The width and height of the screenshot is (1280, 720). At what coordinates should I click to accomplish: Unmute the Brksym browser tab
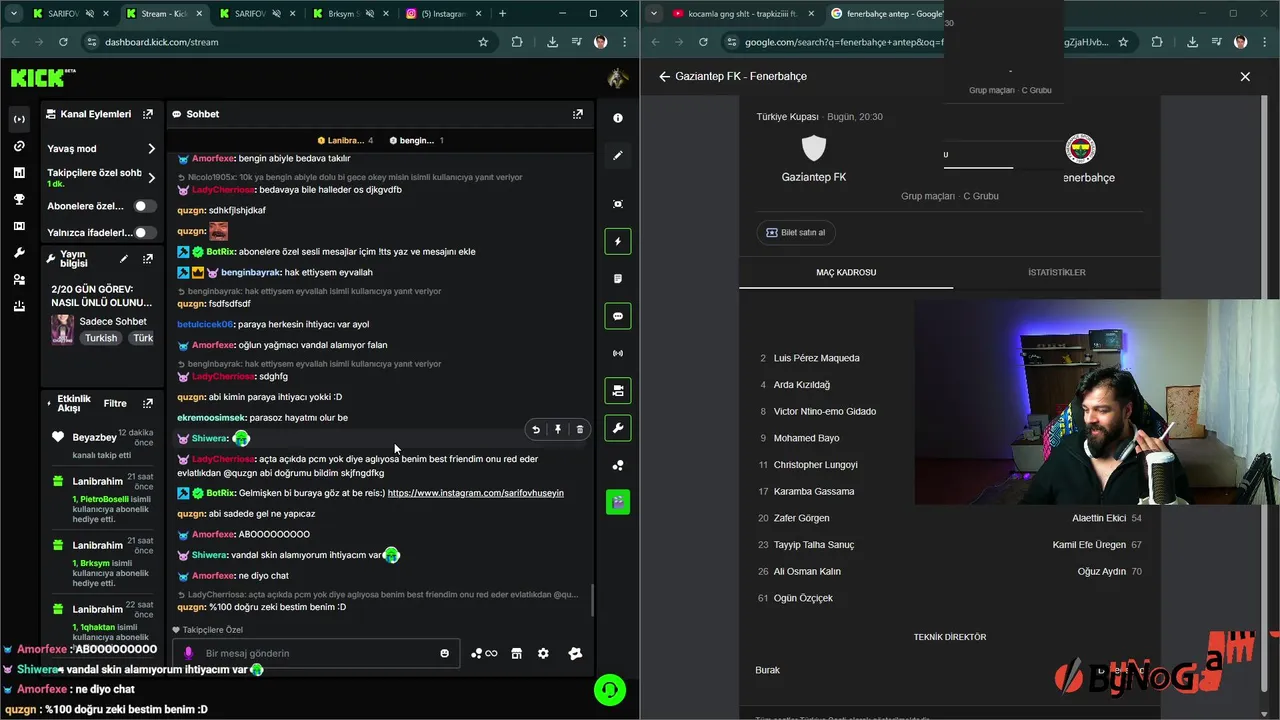pos(369,14)
